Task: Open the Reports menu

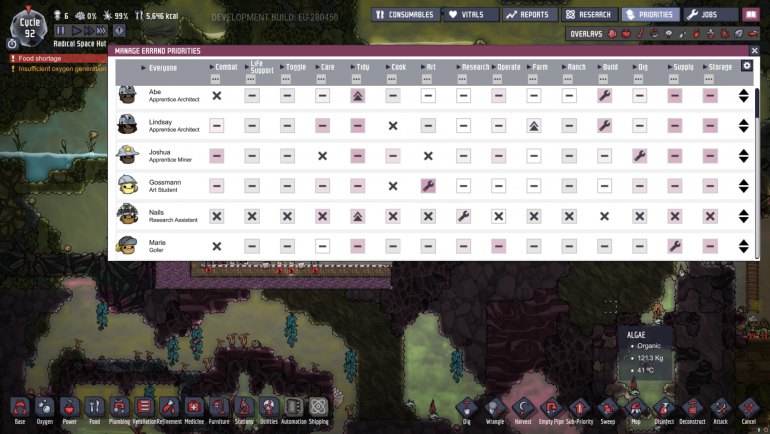Action: (x=530, y=15)
